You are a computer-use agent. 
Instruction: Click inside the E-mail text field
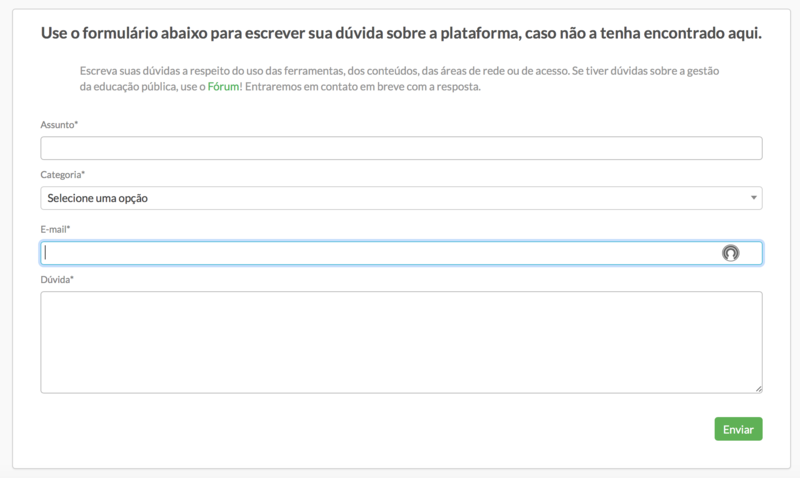pos(380,253)
